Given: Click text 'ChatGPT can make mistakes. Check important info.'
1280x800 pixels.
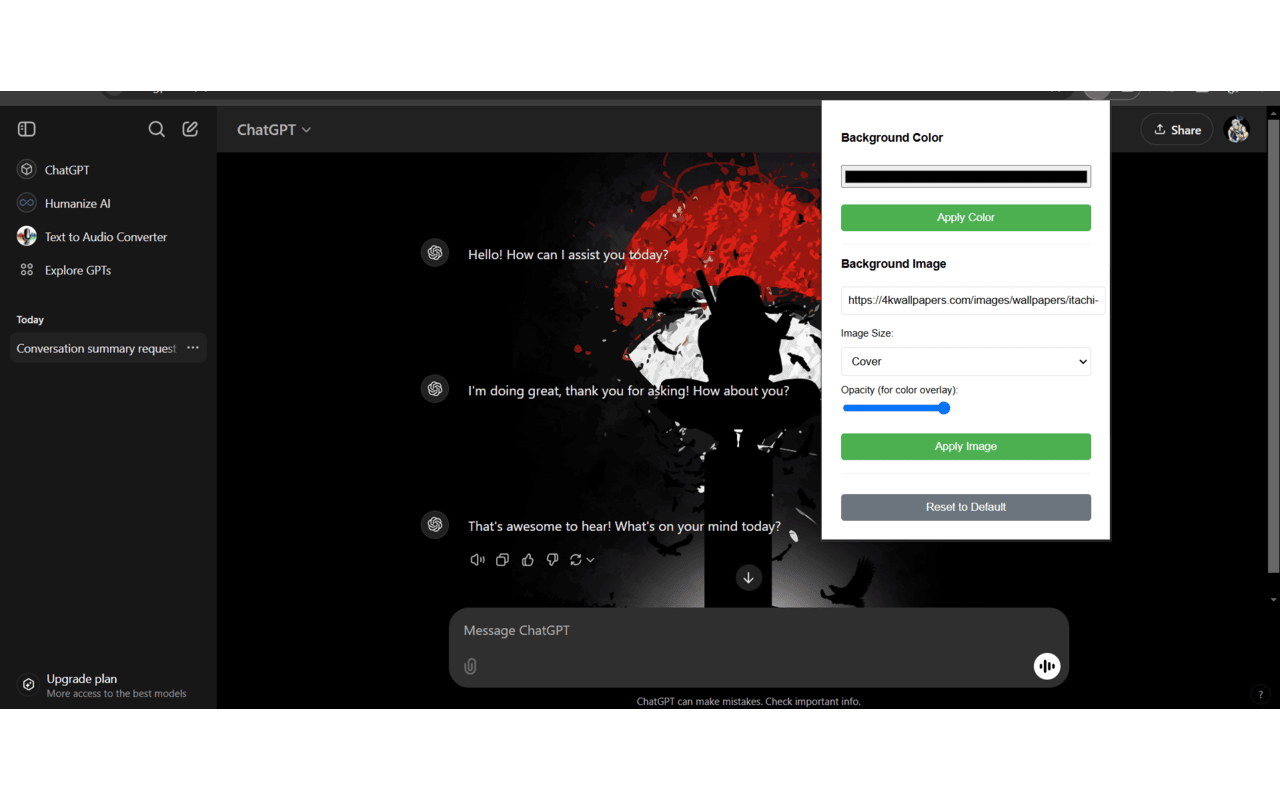Looking at the screenshot, I should tap(748, 702).
